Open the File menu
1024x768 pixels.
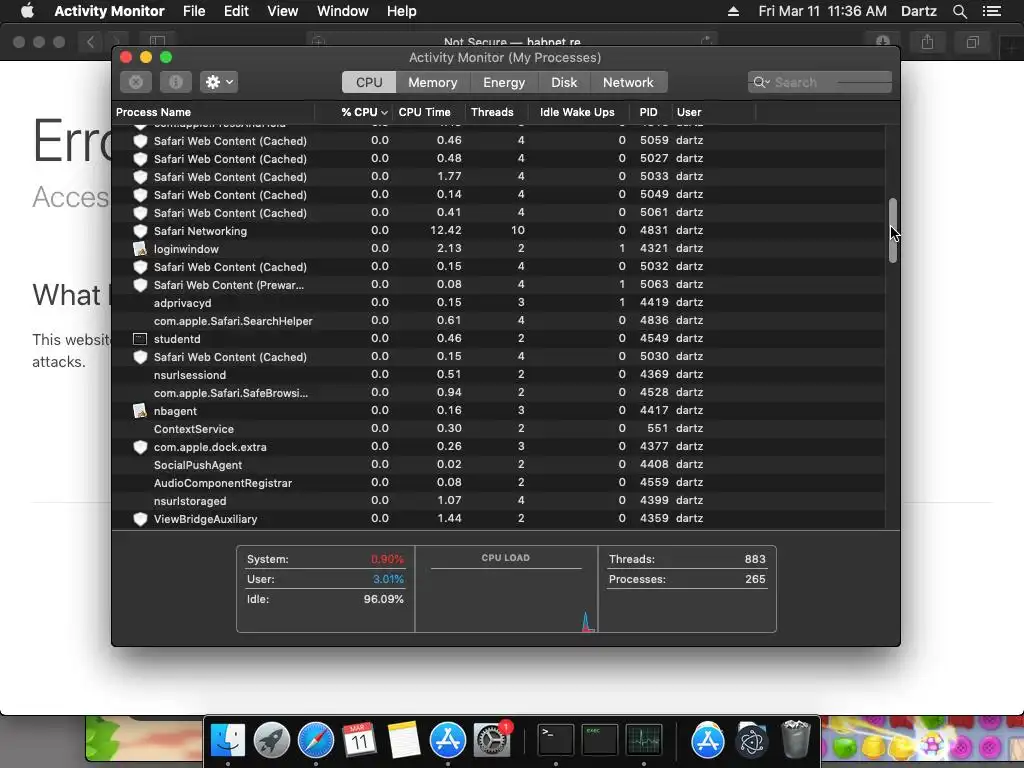[194, 11]
